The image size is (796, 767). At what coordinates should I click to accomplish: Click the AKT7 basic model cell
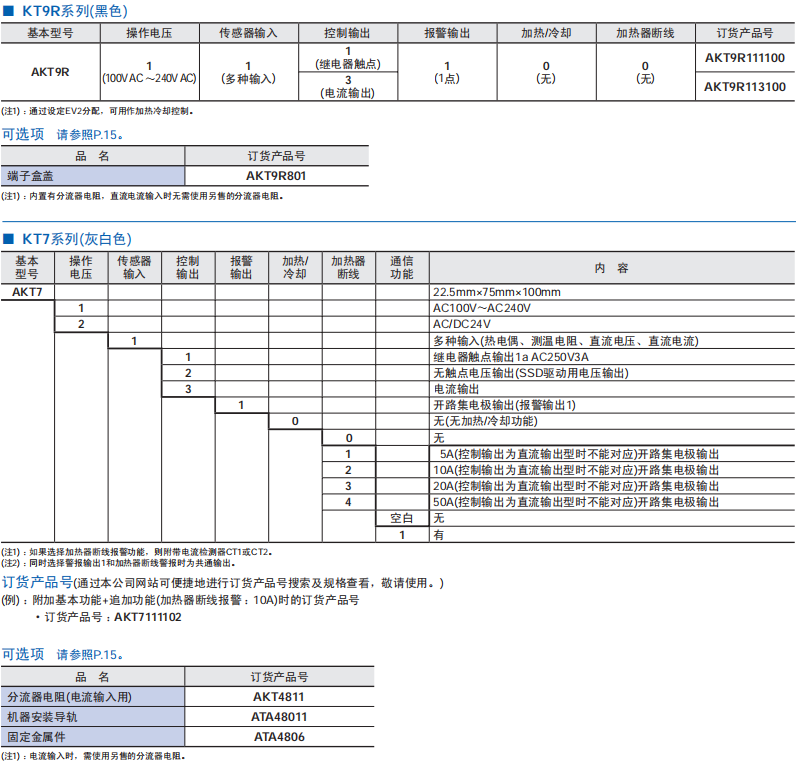(x=27, y=292)
